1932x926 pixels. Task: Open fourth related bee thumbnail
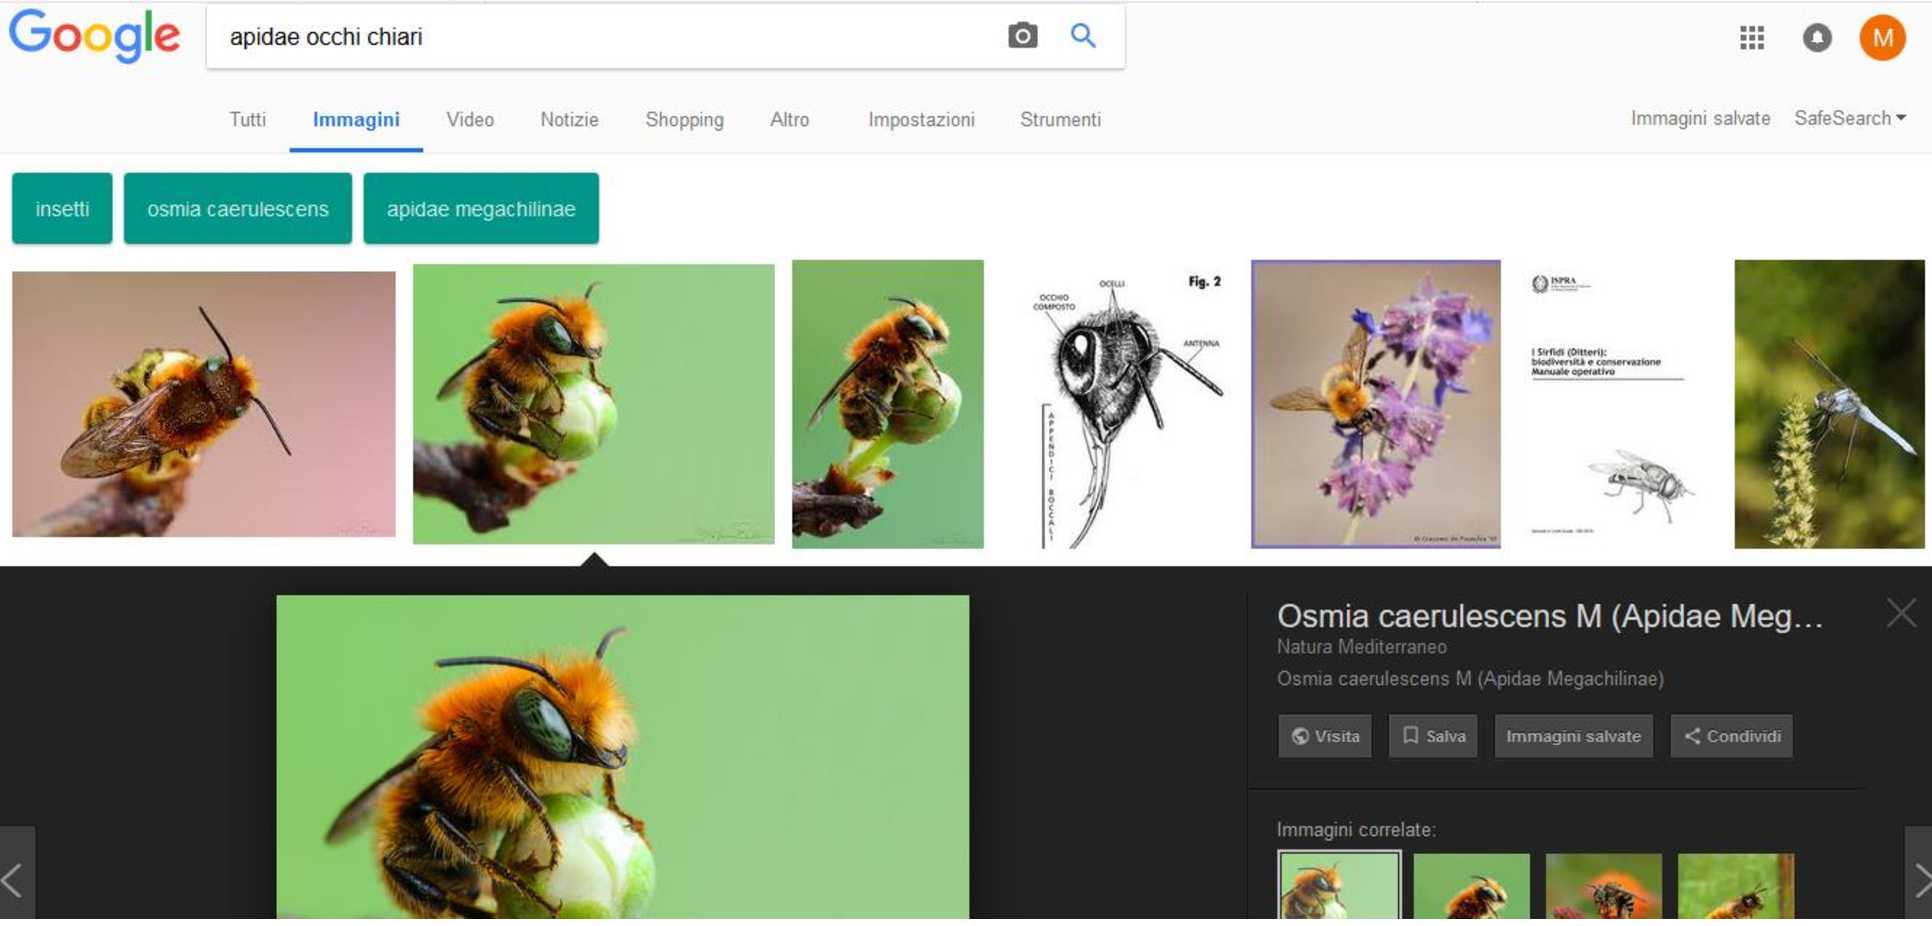point(1736,886)
